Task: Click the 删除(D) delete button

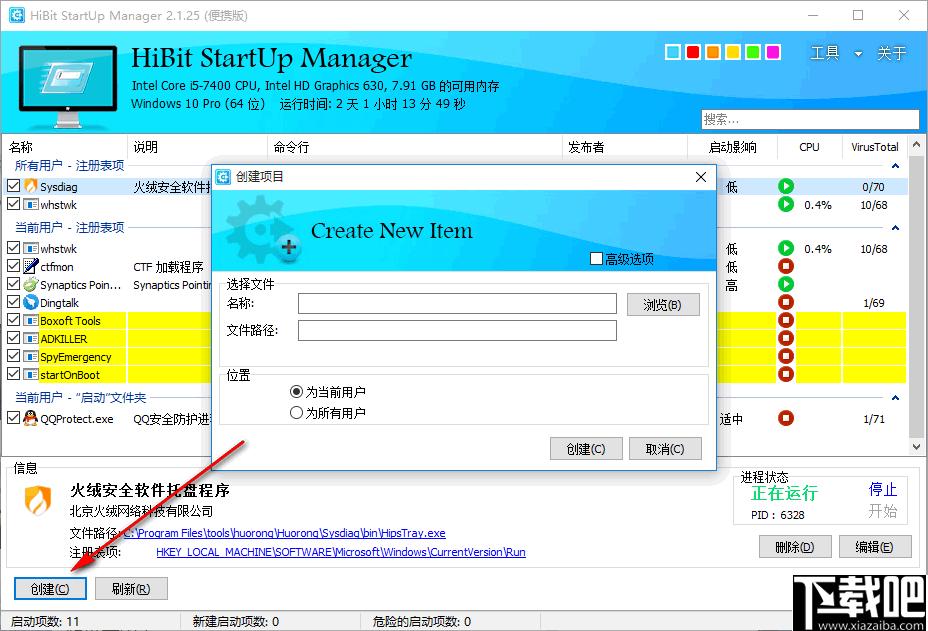Action: click(x=795, y=547)
